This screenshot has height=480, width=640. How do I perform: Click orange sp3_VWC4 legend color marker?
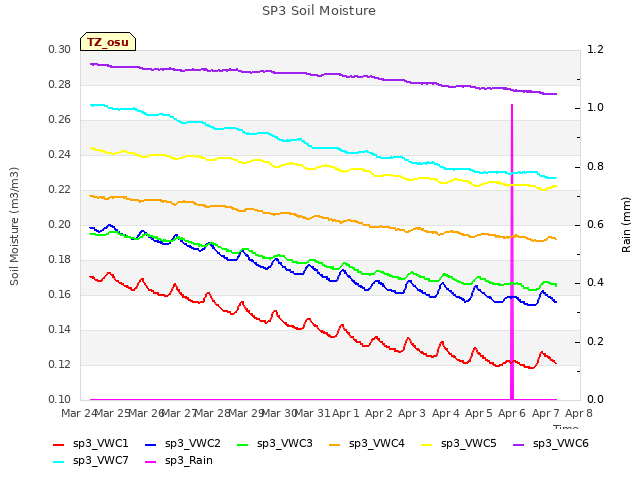point(335,444)
